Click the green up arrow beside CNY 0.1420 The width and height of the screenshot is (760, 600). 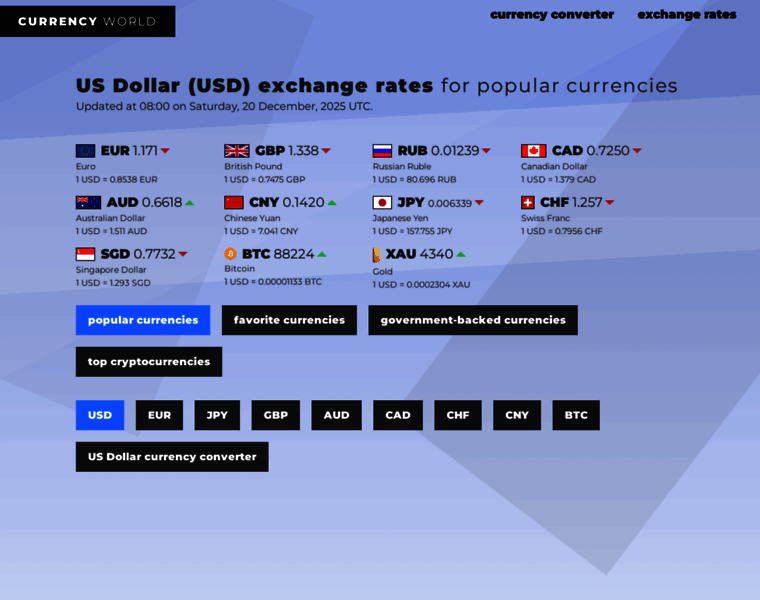click(332, 203)
